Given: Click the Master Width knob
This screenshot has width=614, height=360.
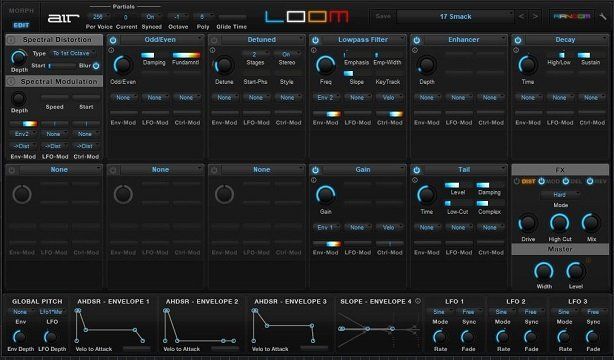Looking at the screenshot, I should pyautogui.click(x=544, y=271).
